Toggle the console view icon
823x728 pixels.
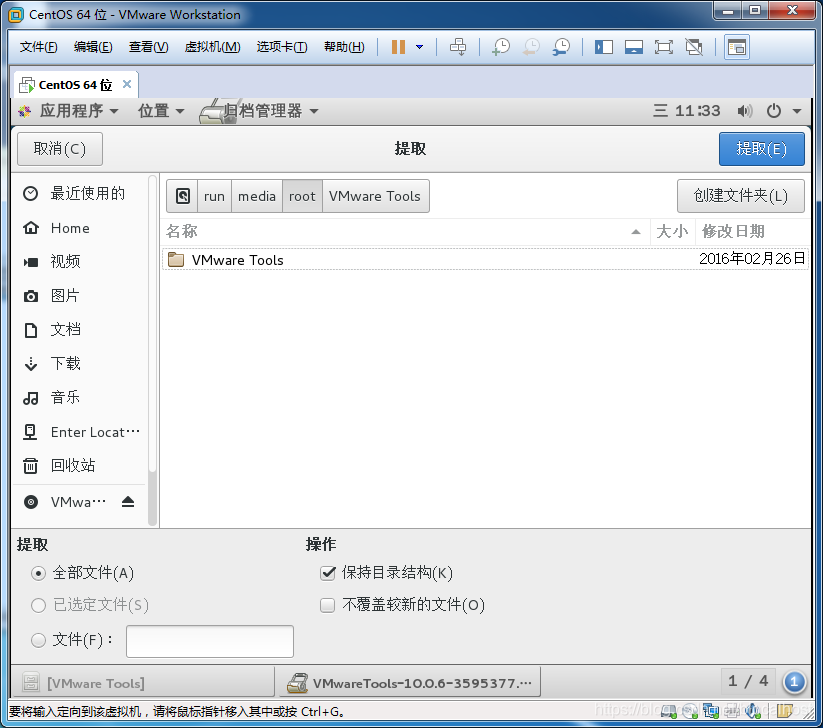[736, 47]
